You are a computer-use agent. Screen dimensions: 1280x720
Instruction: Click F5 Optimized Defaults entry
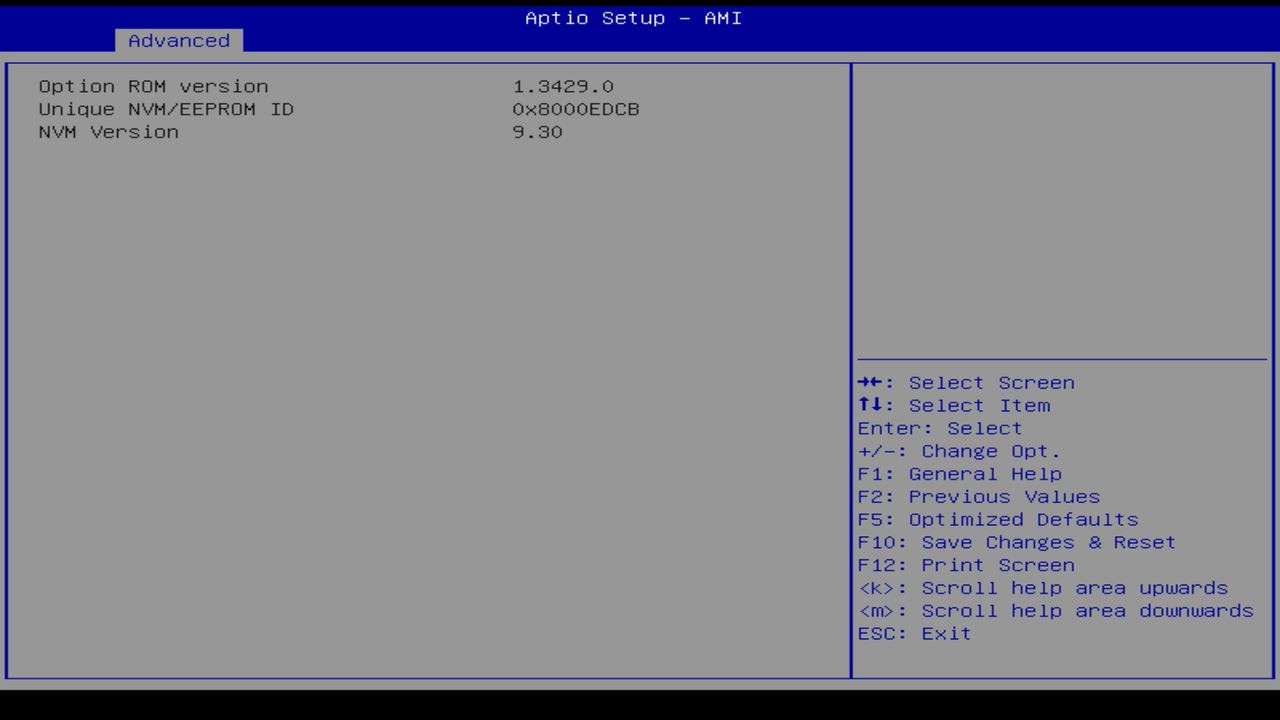[997, 519]
